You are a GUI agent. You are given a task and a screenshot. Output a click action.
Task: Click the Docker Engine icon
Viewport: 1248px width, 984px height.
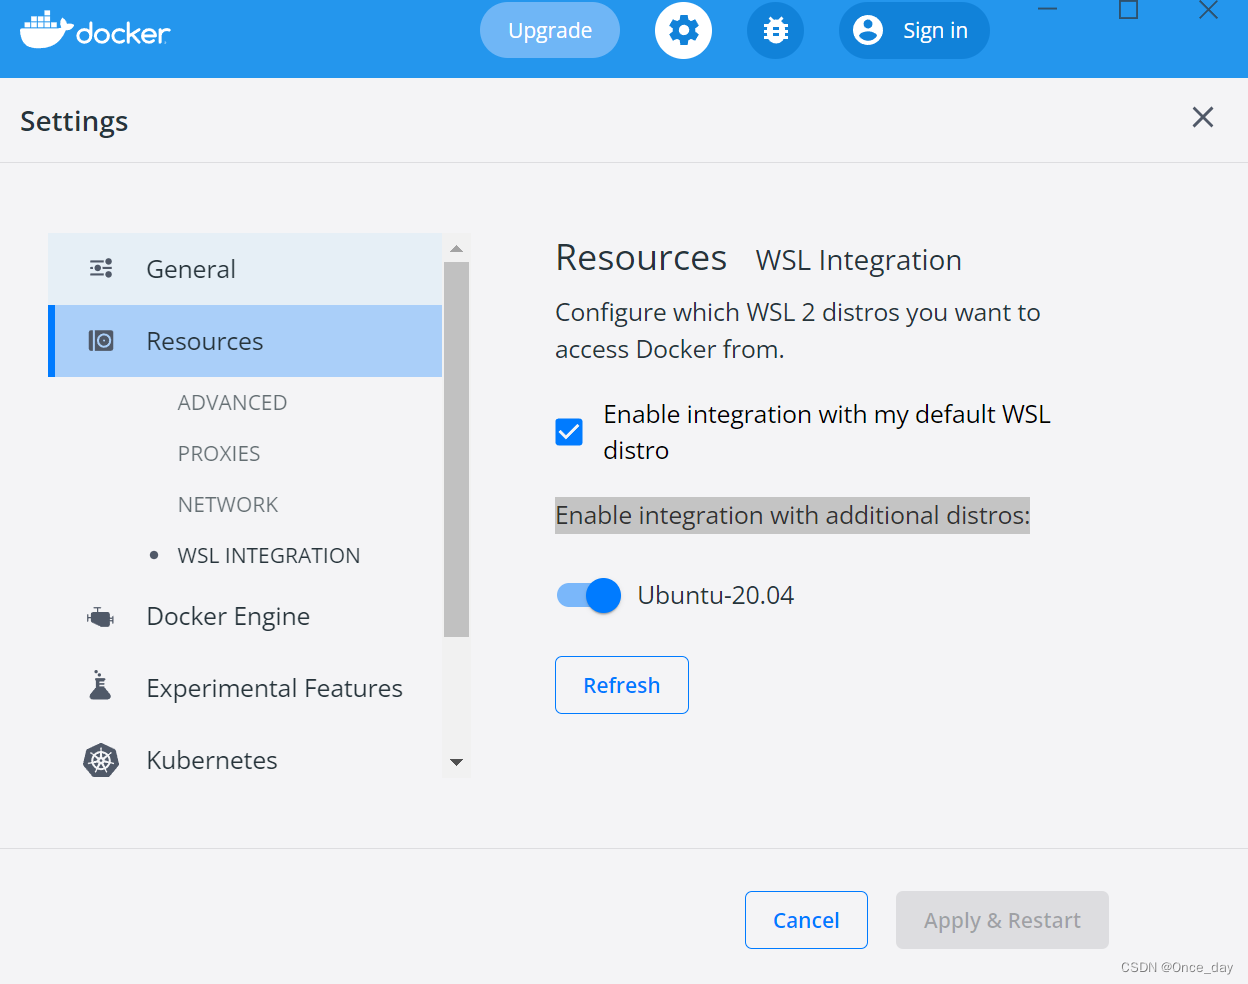coord(100,617)
